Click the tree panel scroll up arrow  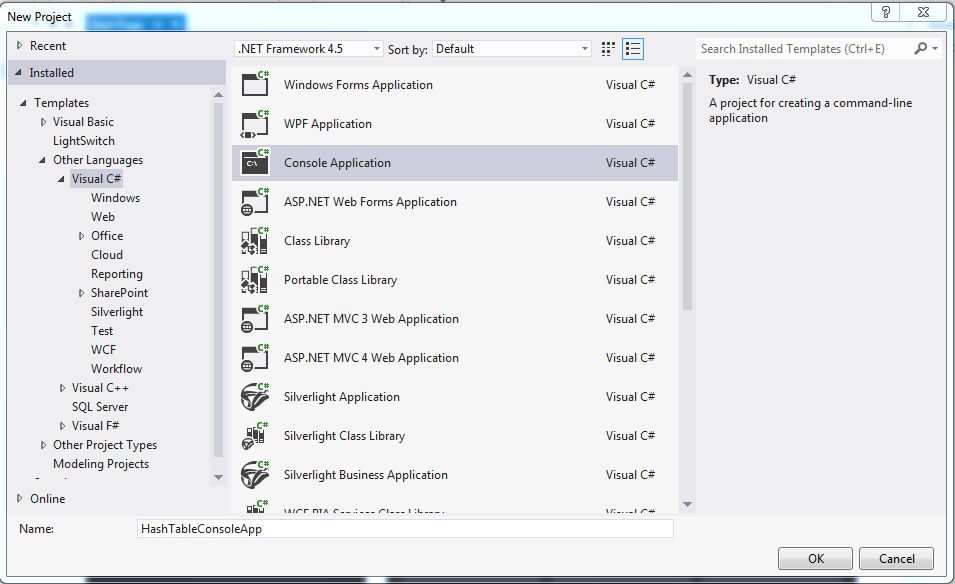click(x=218, y=94)
